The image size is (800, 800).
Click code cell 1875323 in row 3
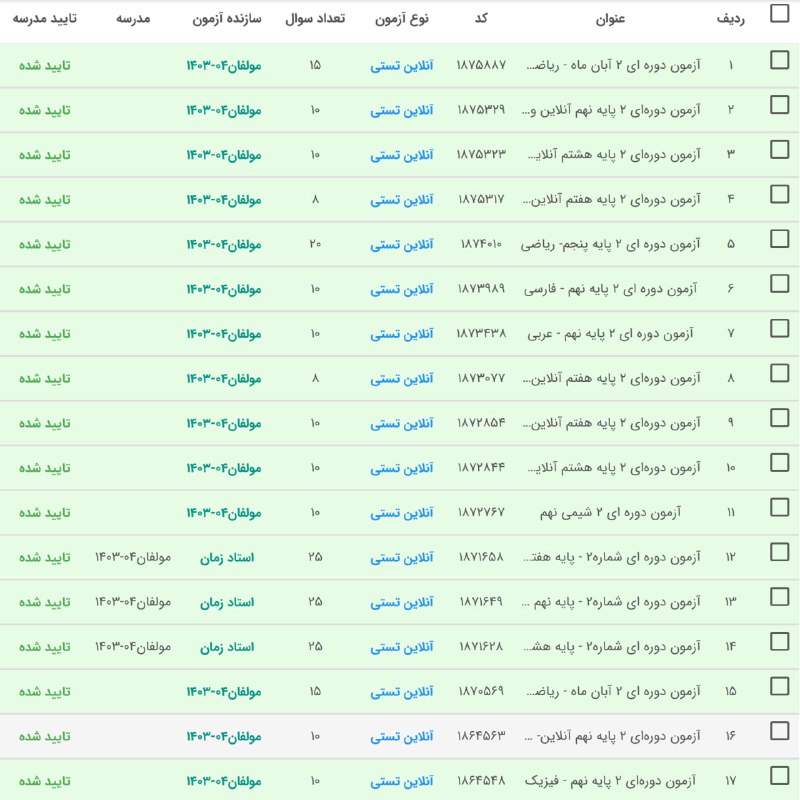point(481,155)
